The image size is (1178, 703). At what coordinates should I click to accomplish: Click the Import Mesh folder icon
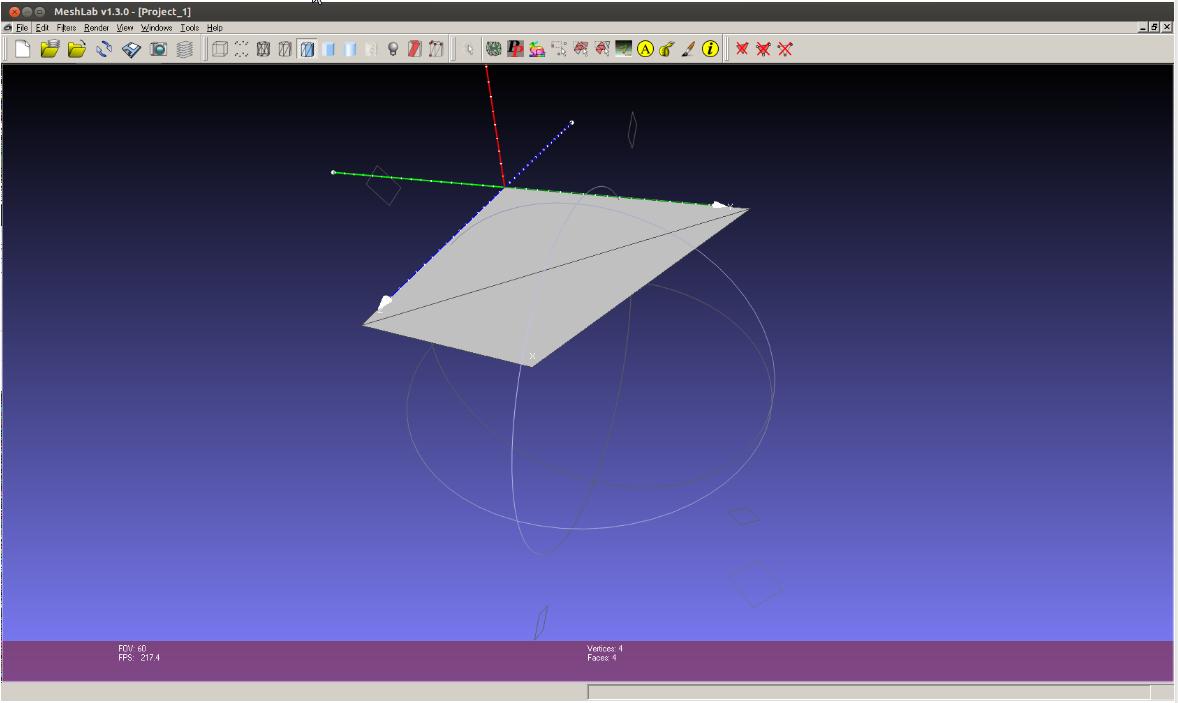(77, 49)
